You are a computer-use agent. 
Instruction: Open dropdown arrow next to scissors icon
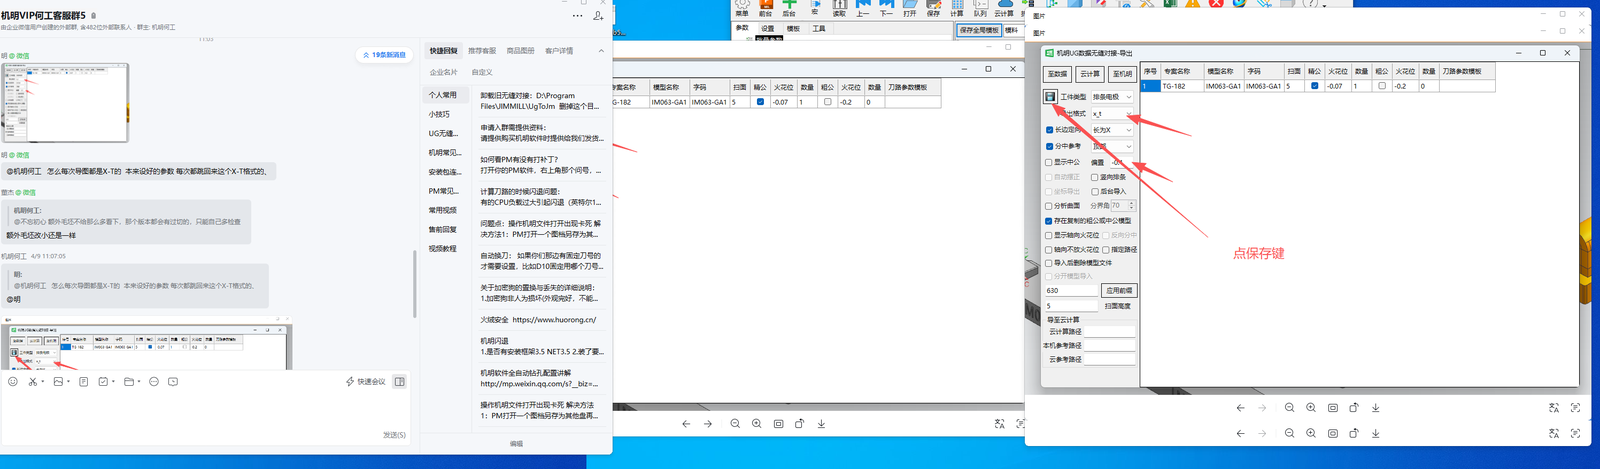pyautogui.click(x=43, y=382)
